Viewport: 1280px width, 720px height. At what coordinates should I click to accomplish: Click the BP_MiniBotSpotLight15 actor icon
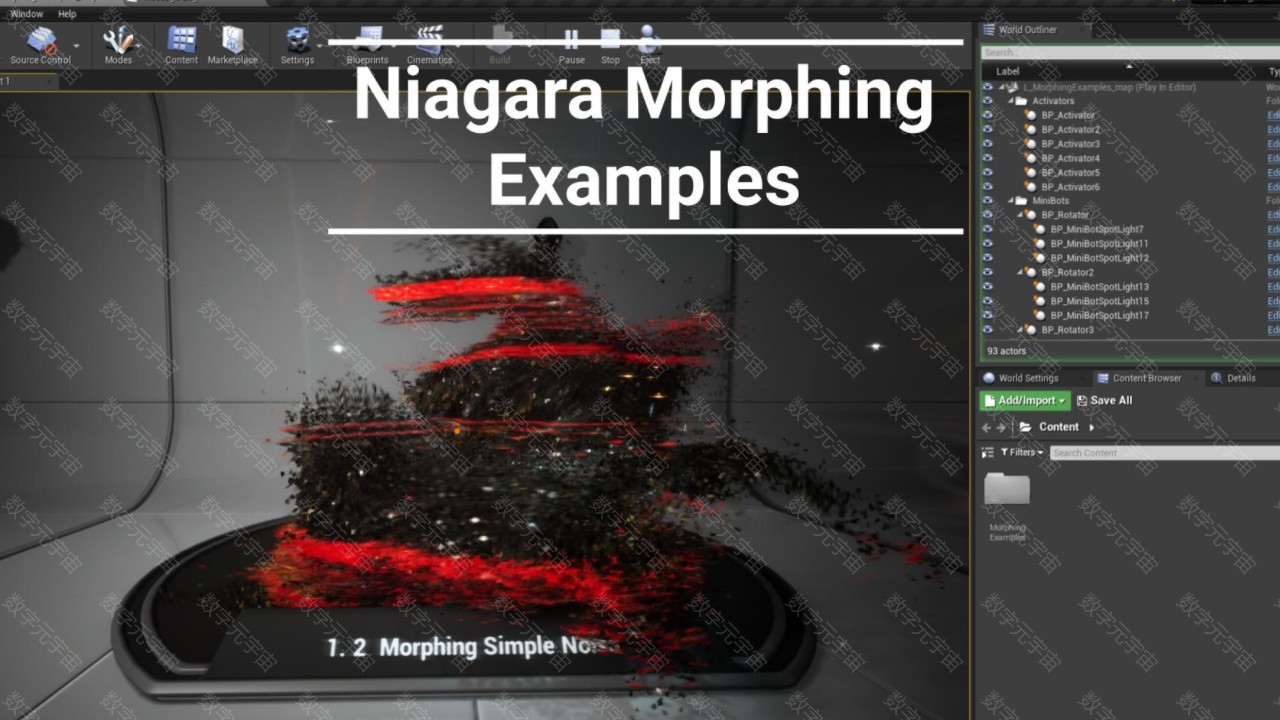(x=1041, y=301)
